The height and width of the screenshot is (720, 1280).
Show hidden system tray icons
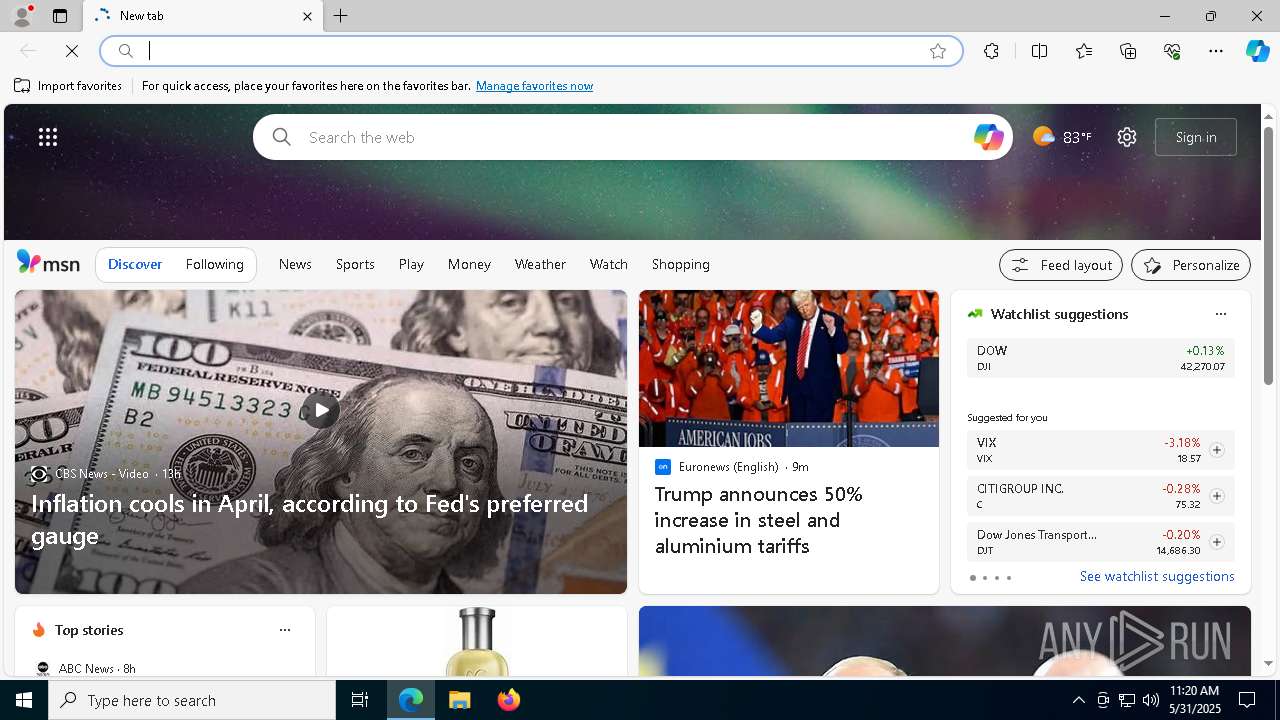1078,700
